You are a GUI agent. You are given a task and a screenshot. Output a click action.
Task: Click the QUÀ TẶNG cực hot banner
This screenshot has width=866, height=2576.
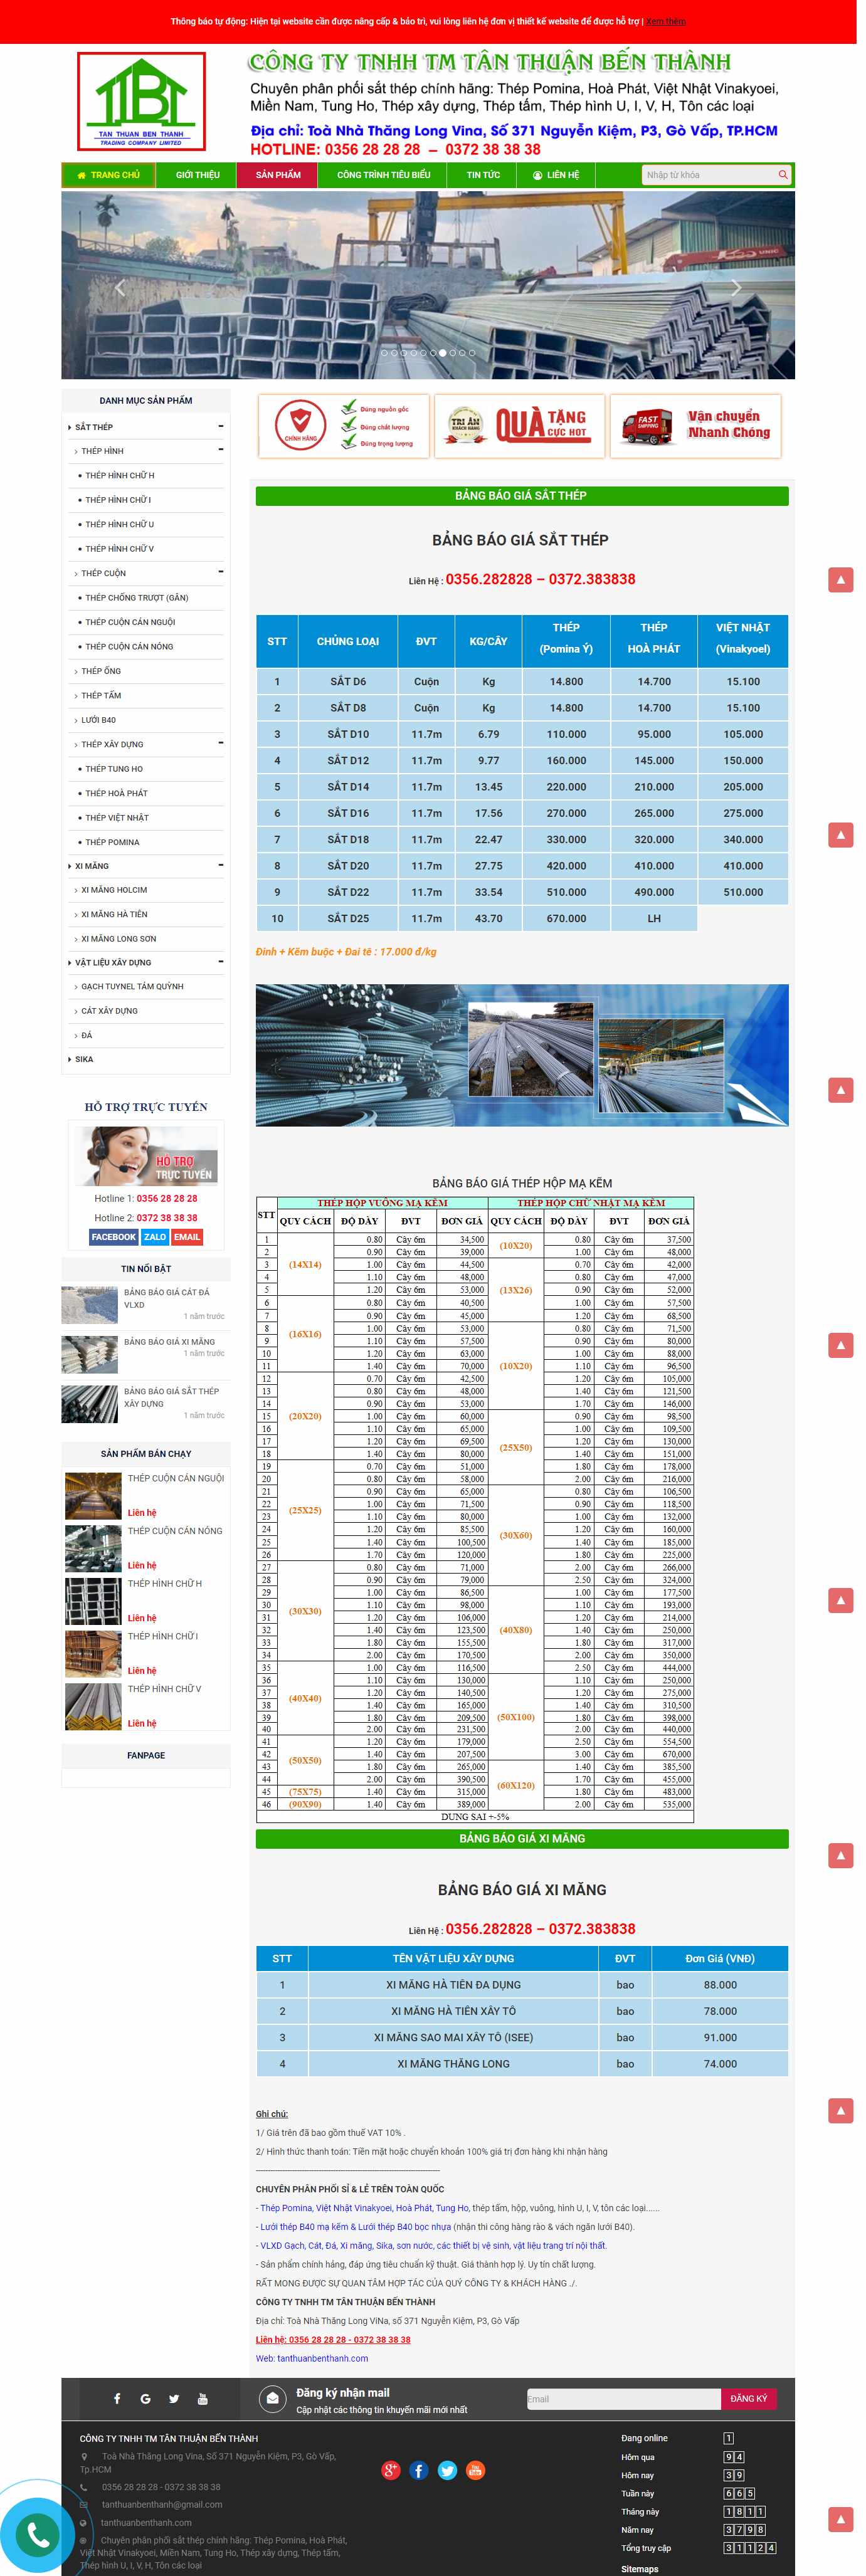pyautogui.click(x=519, y=426)
